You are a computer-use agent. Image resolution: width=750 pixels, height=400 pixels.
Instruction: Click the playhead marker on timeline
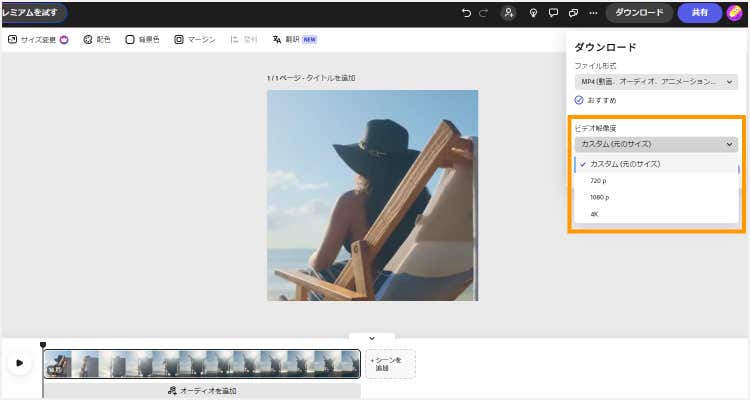pos(43,344)
